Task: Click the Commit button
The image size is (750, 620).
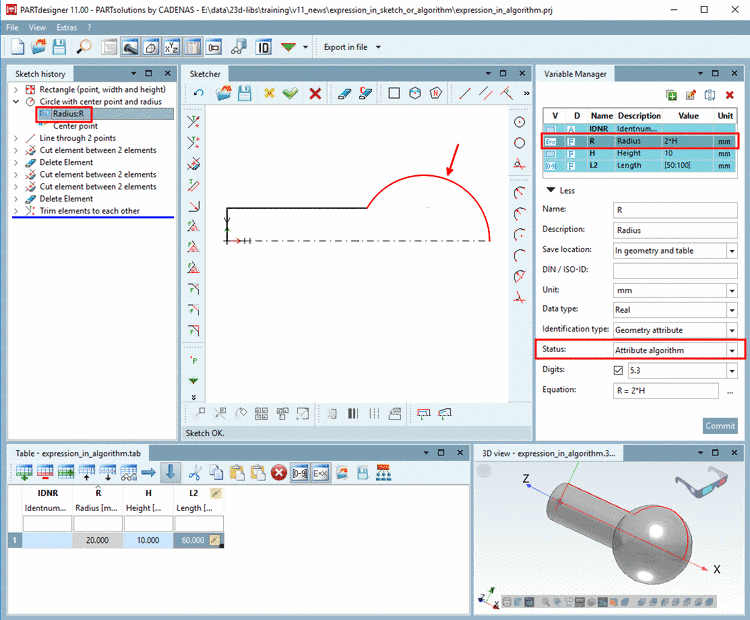Action: [720, 426]
